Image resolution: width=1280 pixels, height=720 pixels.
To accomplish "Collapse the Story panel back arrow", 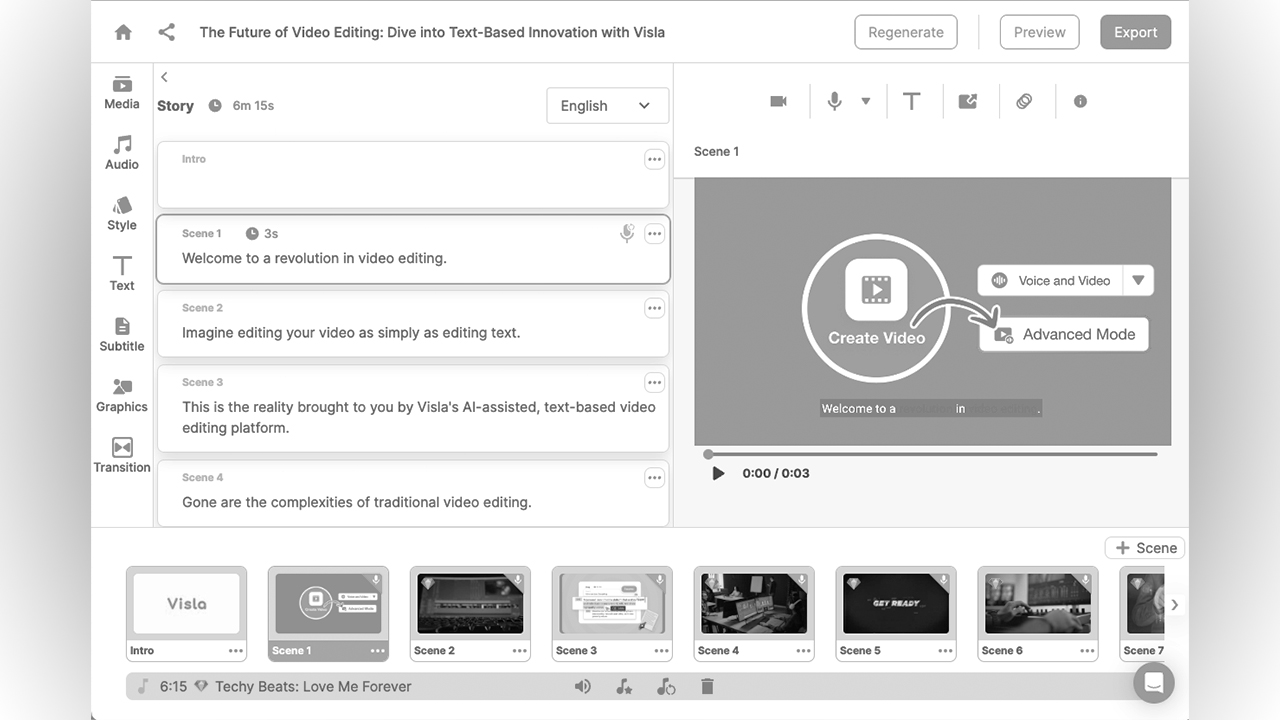I will click(x=164, y=77).
